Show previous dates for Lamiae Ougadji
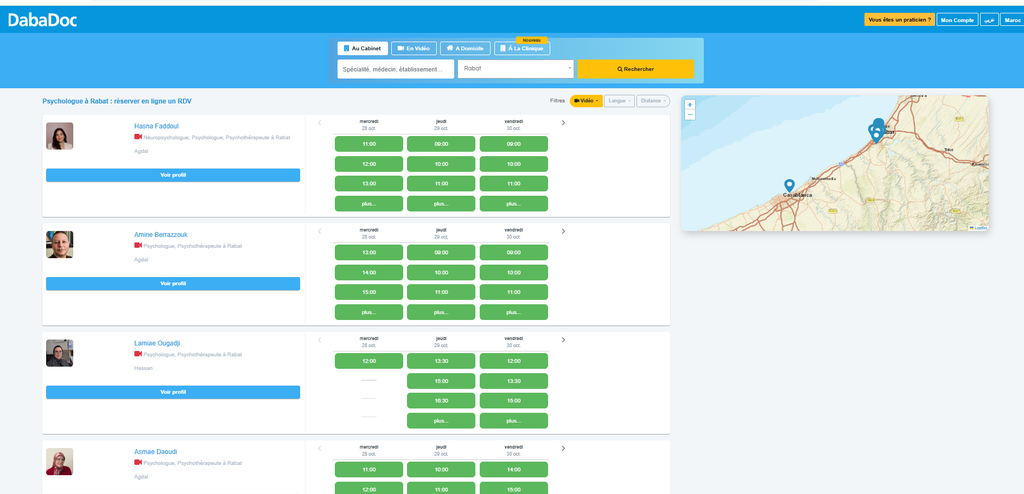The image size is (1024, 494). pyautogui.click(x=319, y=340)
